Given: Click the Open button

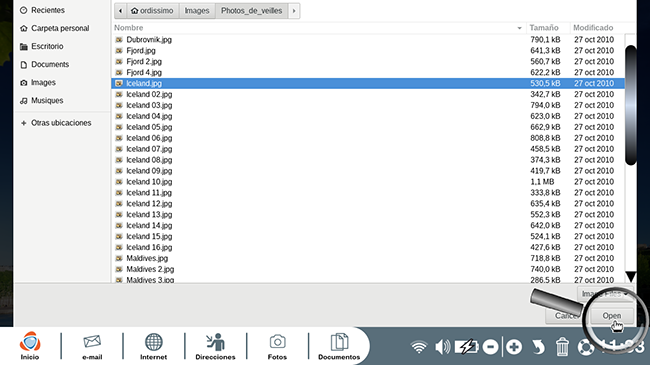Looking at the screenshot, I should point(611,316).
